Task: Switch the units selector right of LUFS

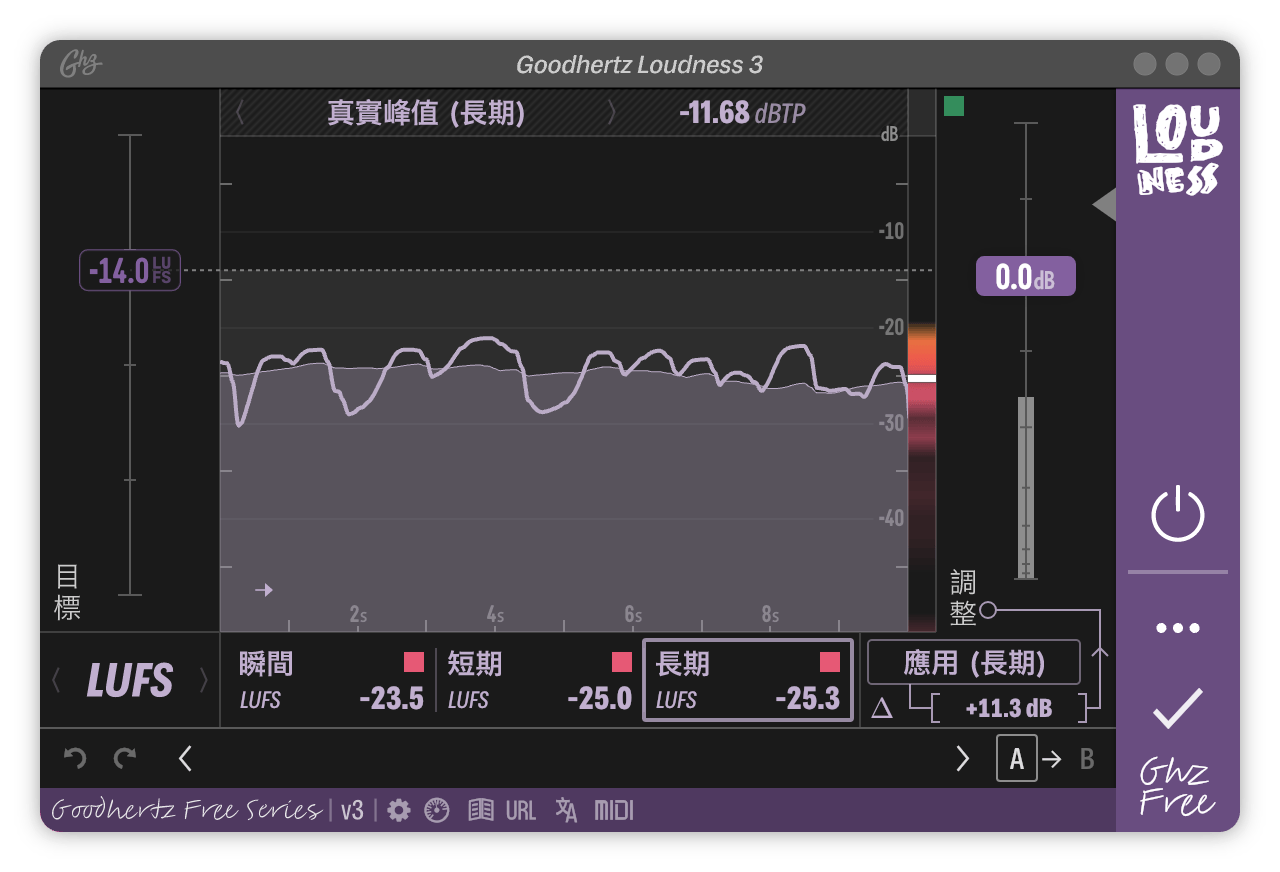Action: [204, 681]
